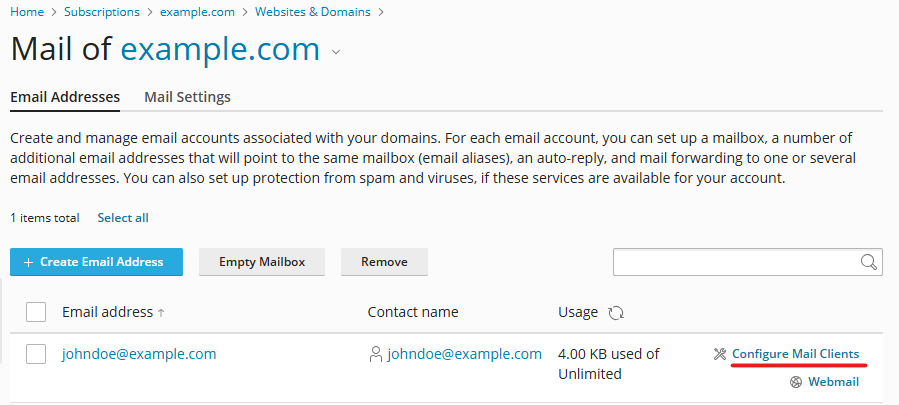Expand the chevron after Websites & Domains

381,12
